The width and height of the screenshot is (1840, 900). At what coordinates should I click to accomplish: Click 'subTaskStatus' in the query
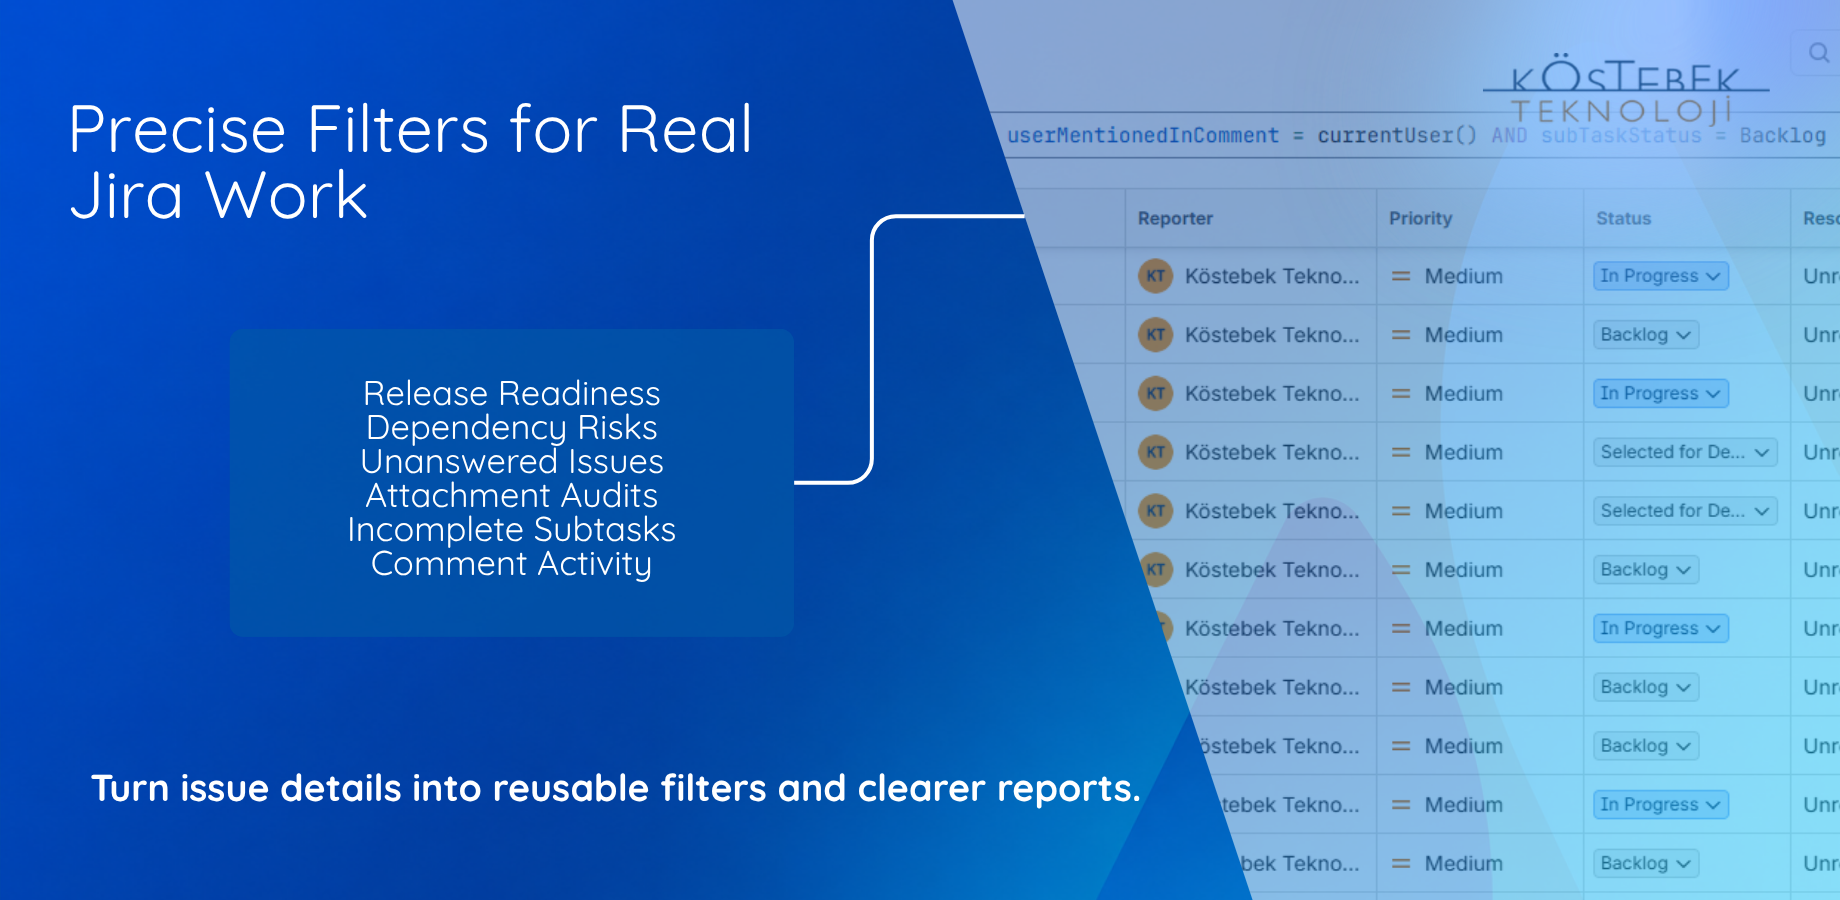(1620, 135)
